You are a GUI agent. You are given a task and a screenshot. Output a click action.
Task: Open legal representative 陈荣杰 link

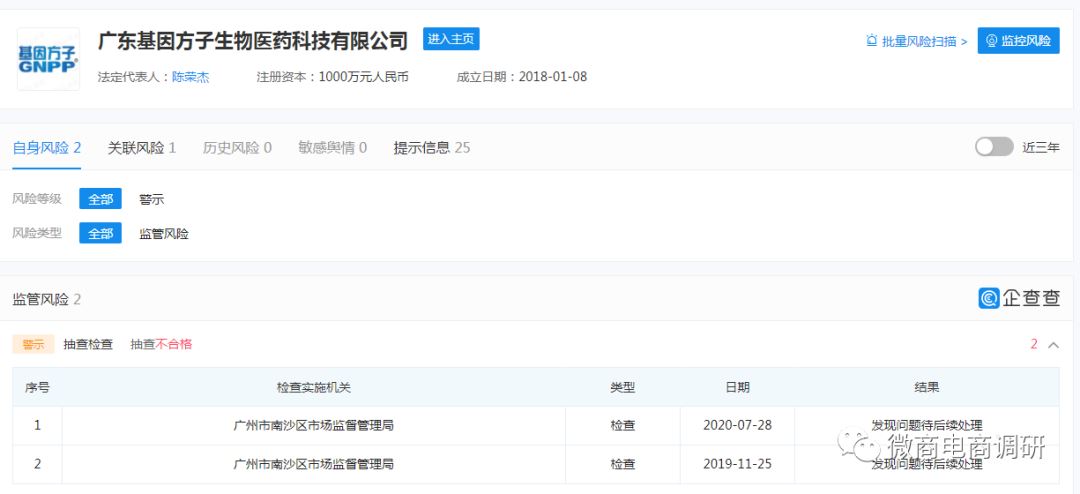[190, 77]
